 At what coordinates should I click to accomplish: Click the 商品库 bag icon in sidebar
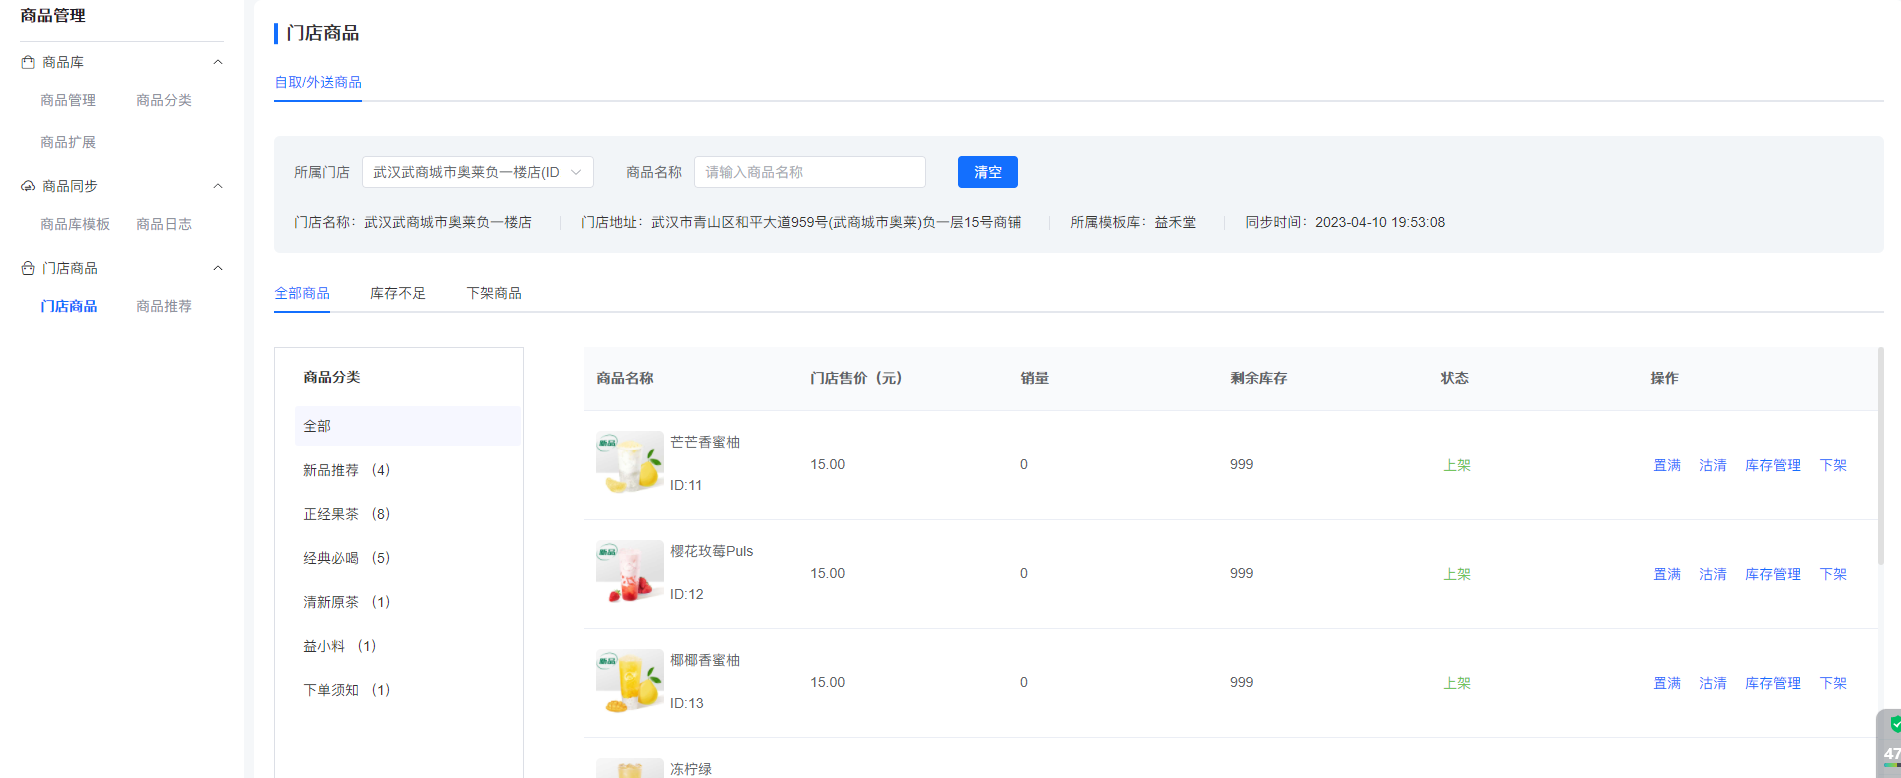(28, 62)
